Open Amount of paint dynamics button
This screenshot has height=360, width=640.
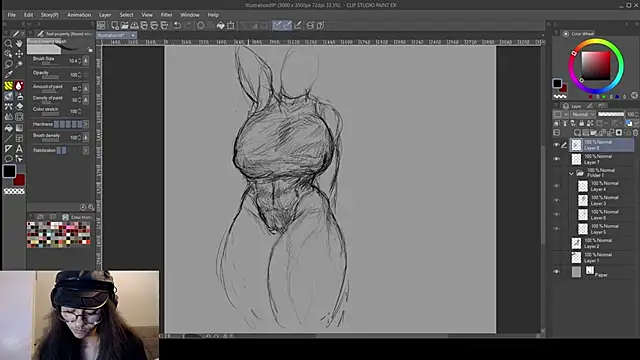(86, 88)
